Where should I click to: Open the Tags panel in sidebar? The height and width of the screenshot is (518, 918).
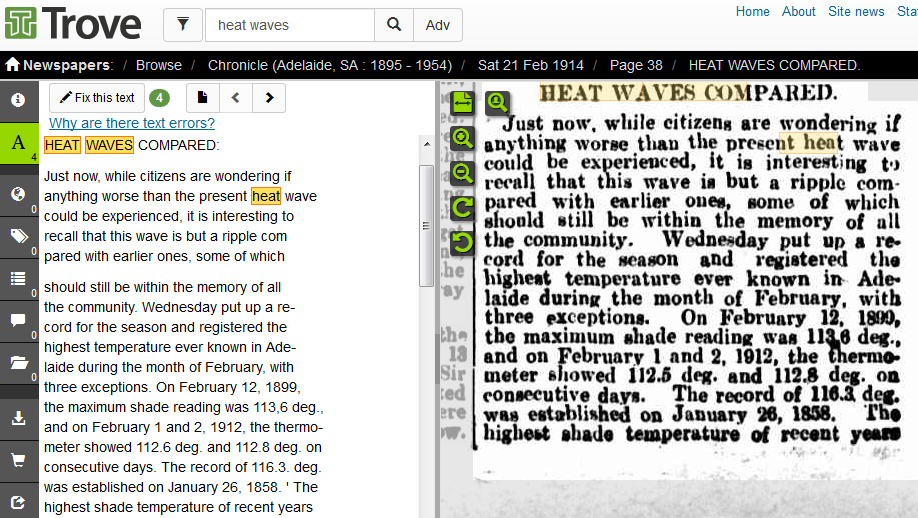pyautogui.click(x=18, y=236)
